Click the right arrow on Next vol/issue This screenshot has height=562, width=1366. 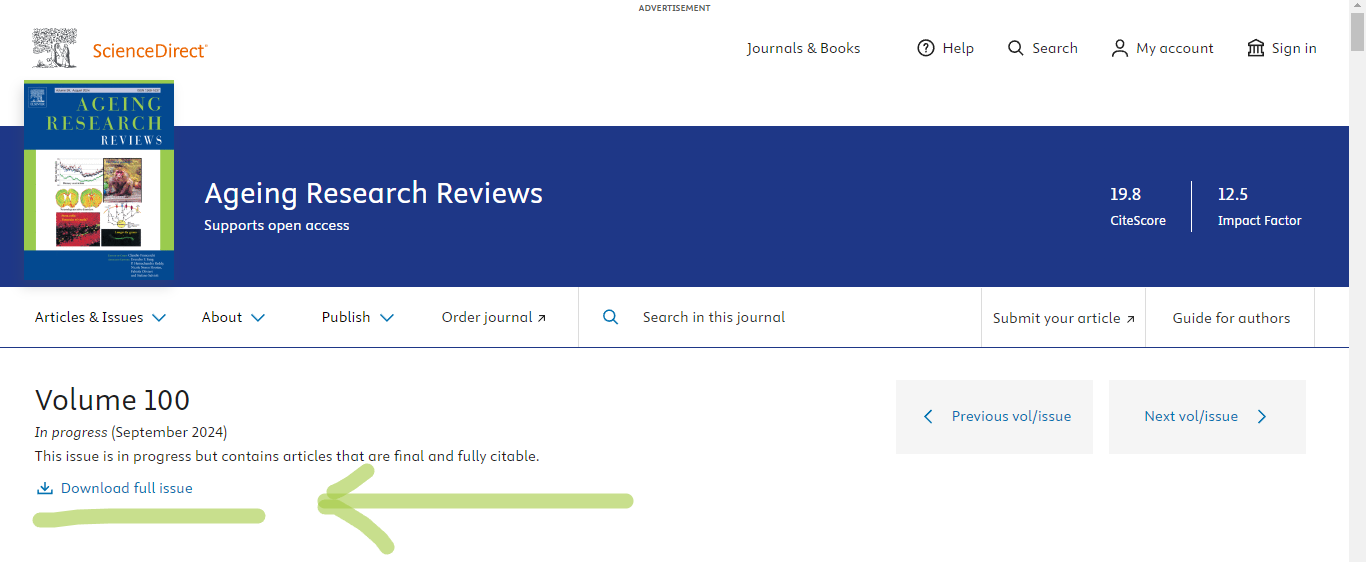pos(1262,416)
